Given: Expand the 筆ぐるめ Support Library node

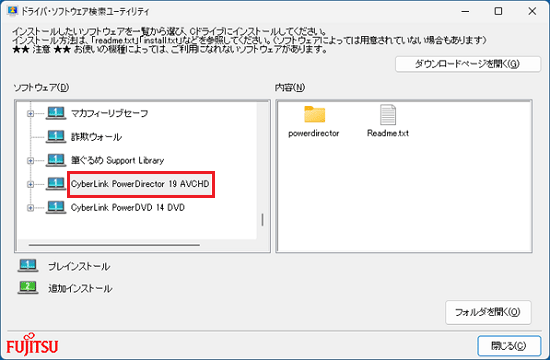Looking at the screenshot, I should point(31,161).
